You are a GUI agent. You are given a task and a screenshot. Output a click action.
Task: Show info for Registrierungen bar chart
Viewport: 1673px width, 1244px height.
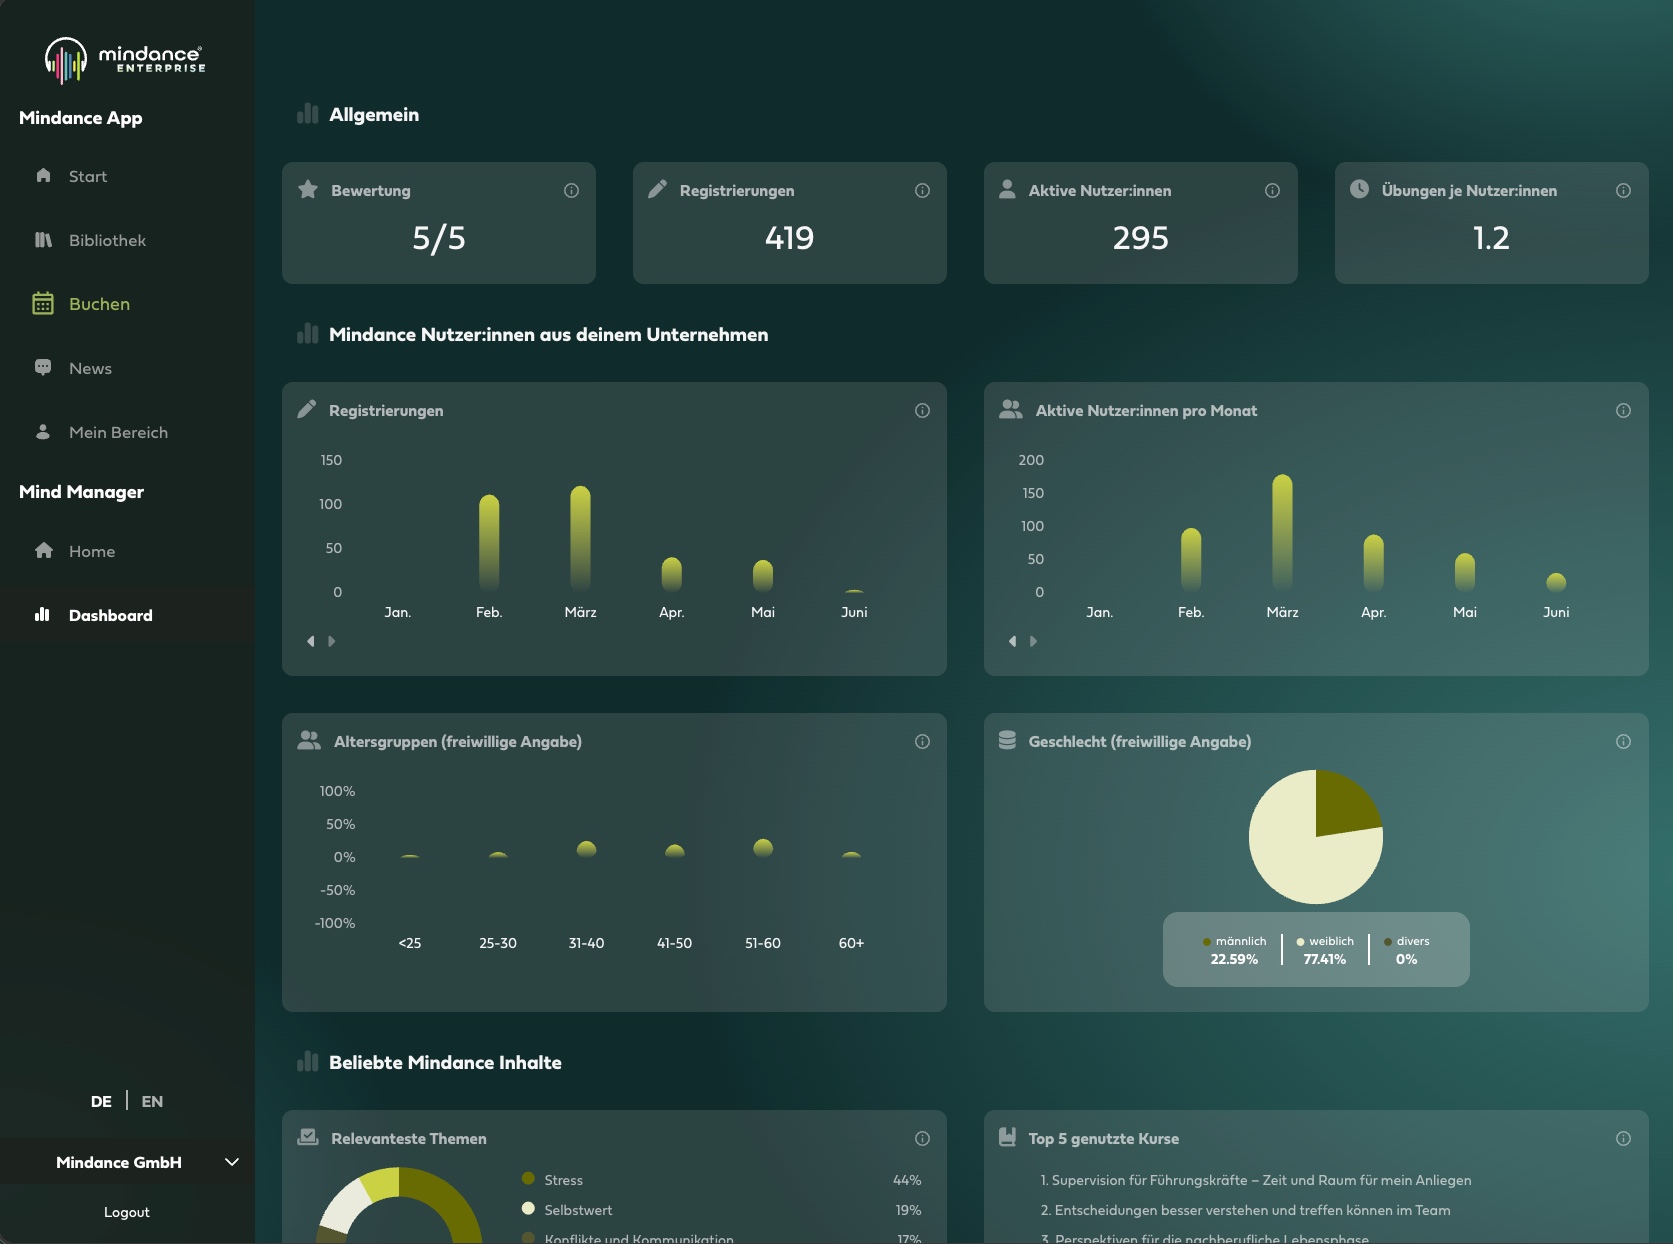922,410
